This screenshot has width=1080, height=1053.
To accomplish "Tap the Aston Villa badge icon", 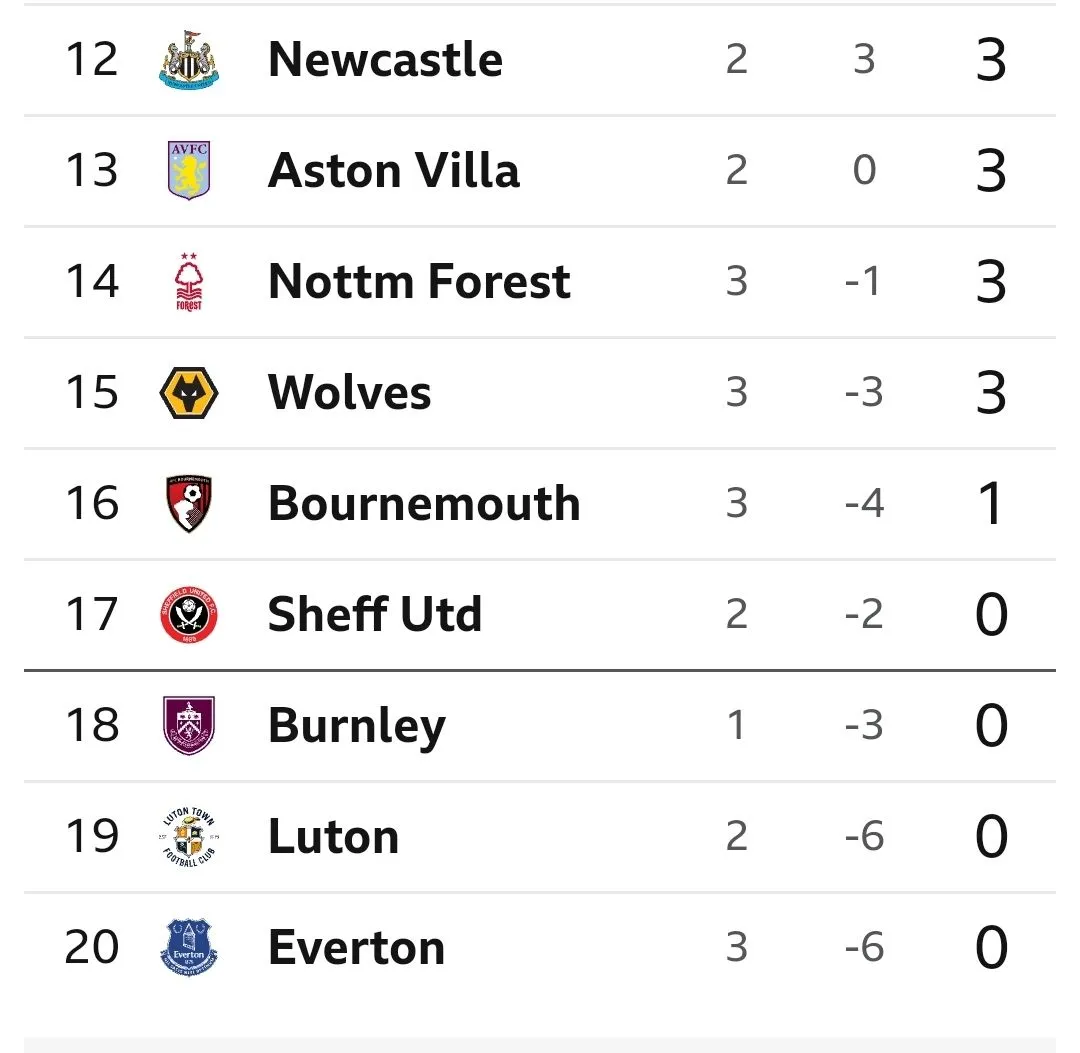I will click(x=188, y=171).
